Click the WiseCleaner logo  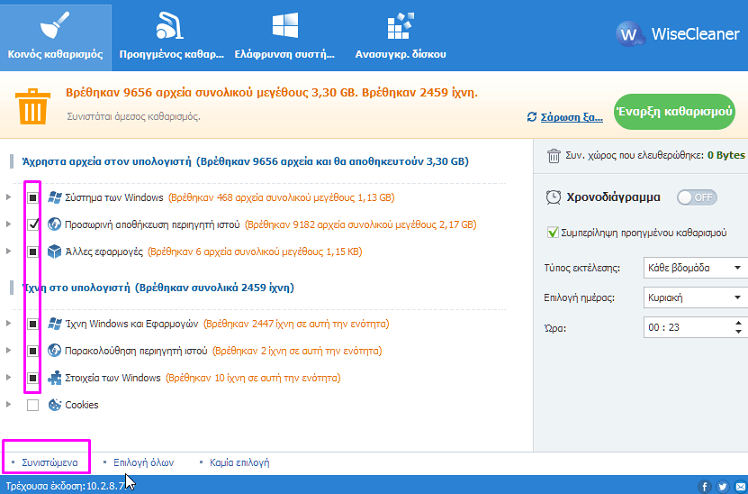click(x=677, y=34)
